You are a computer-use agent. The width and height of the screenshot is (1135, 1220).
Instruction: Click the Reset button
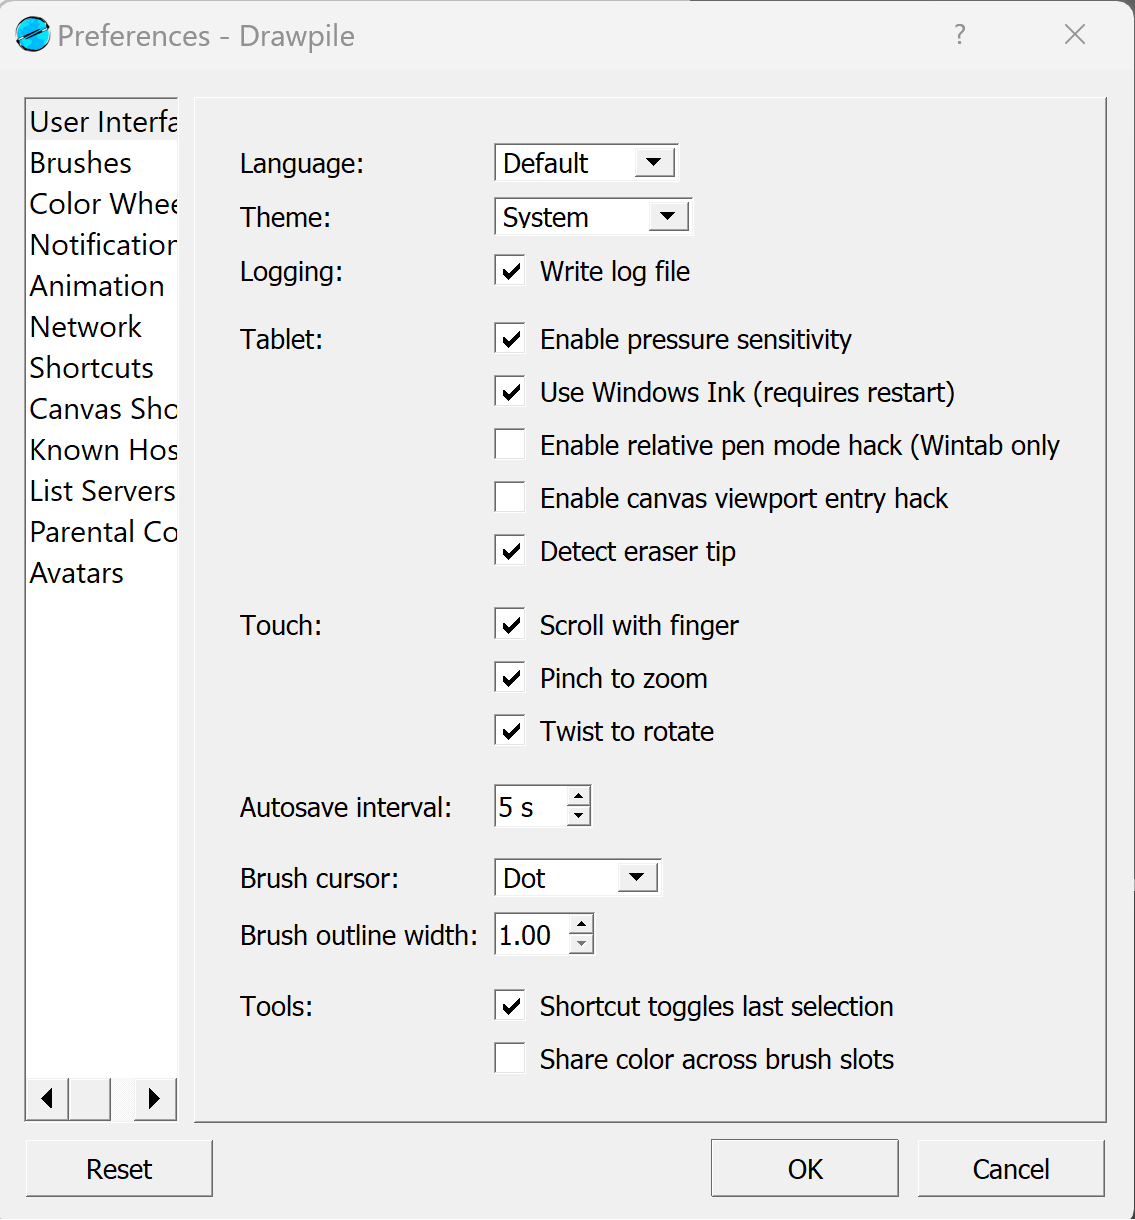pos(119,1168)
